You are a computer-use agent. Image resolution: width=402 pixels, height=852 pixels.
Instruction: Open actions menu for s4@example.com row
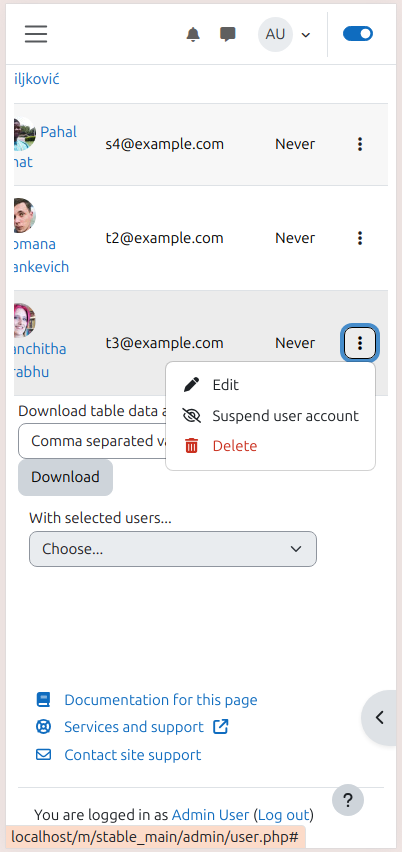(x=360, y=144)
